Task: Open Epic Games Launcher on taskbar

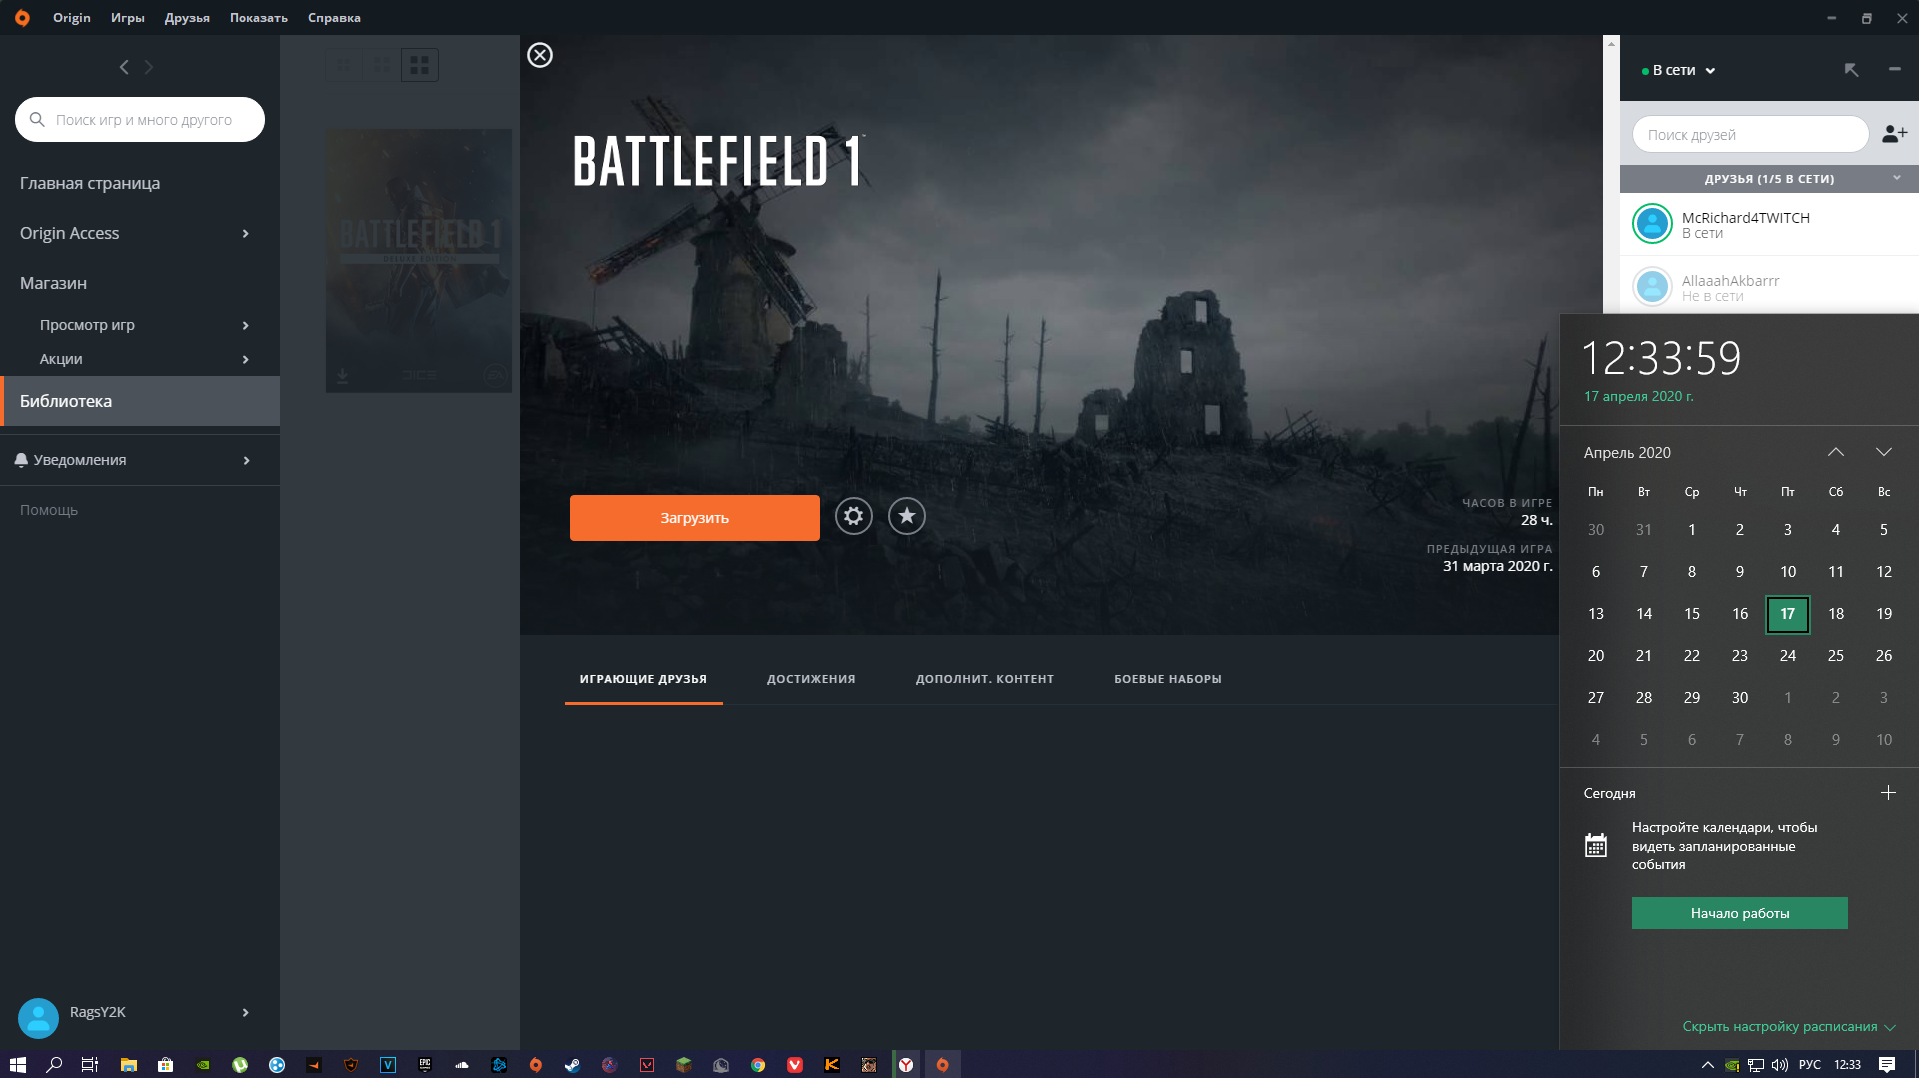Action: pyautogui.click(x=425, y=1065)
